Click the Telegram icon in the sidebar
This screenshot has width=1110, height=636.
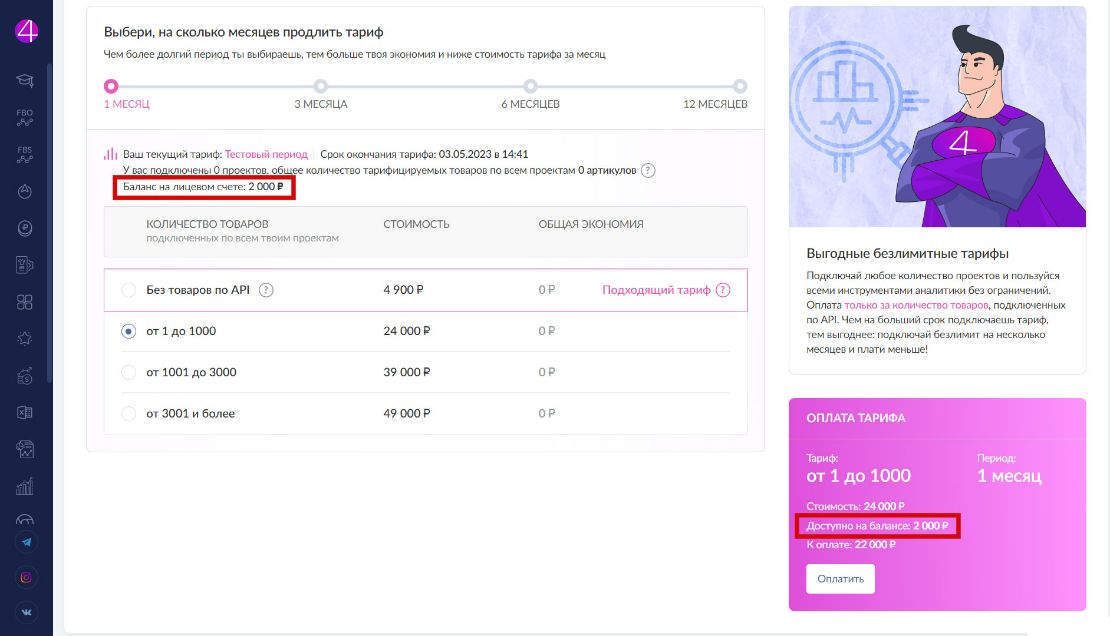point(27,542)
